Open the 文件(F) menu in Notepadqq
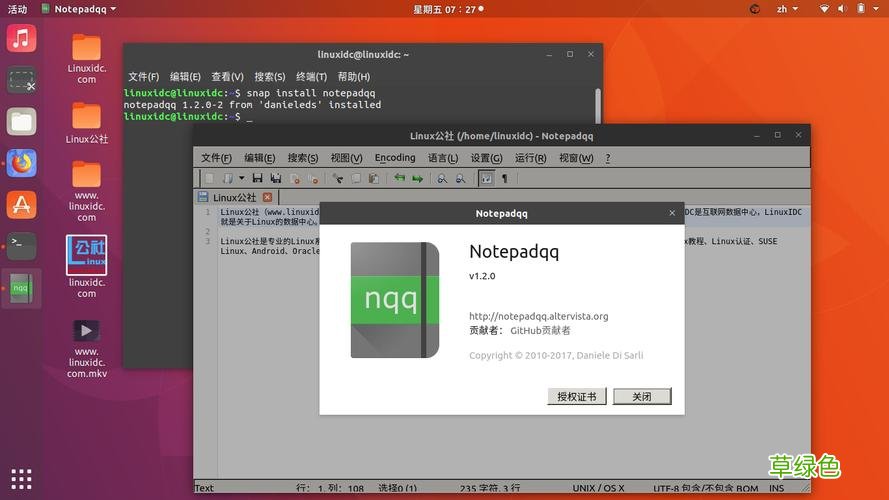 [x=216, y=158]
